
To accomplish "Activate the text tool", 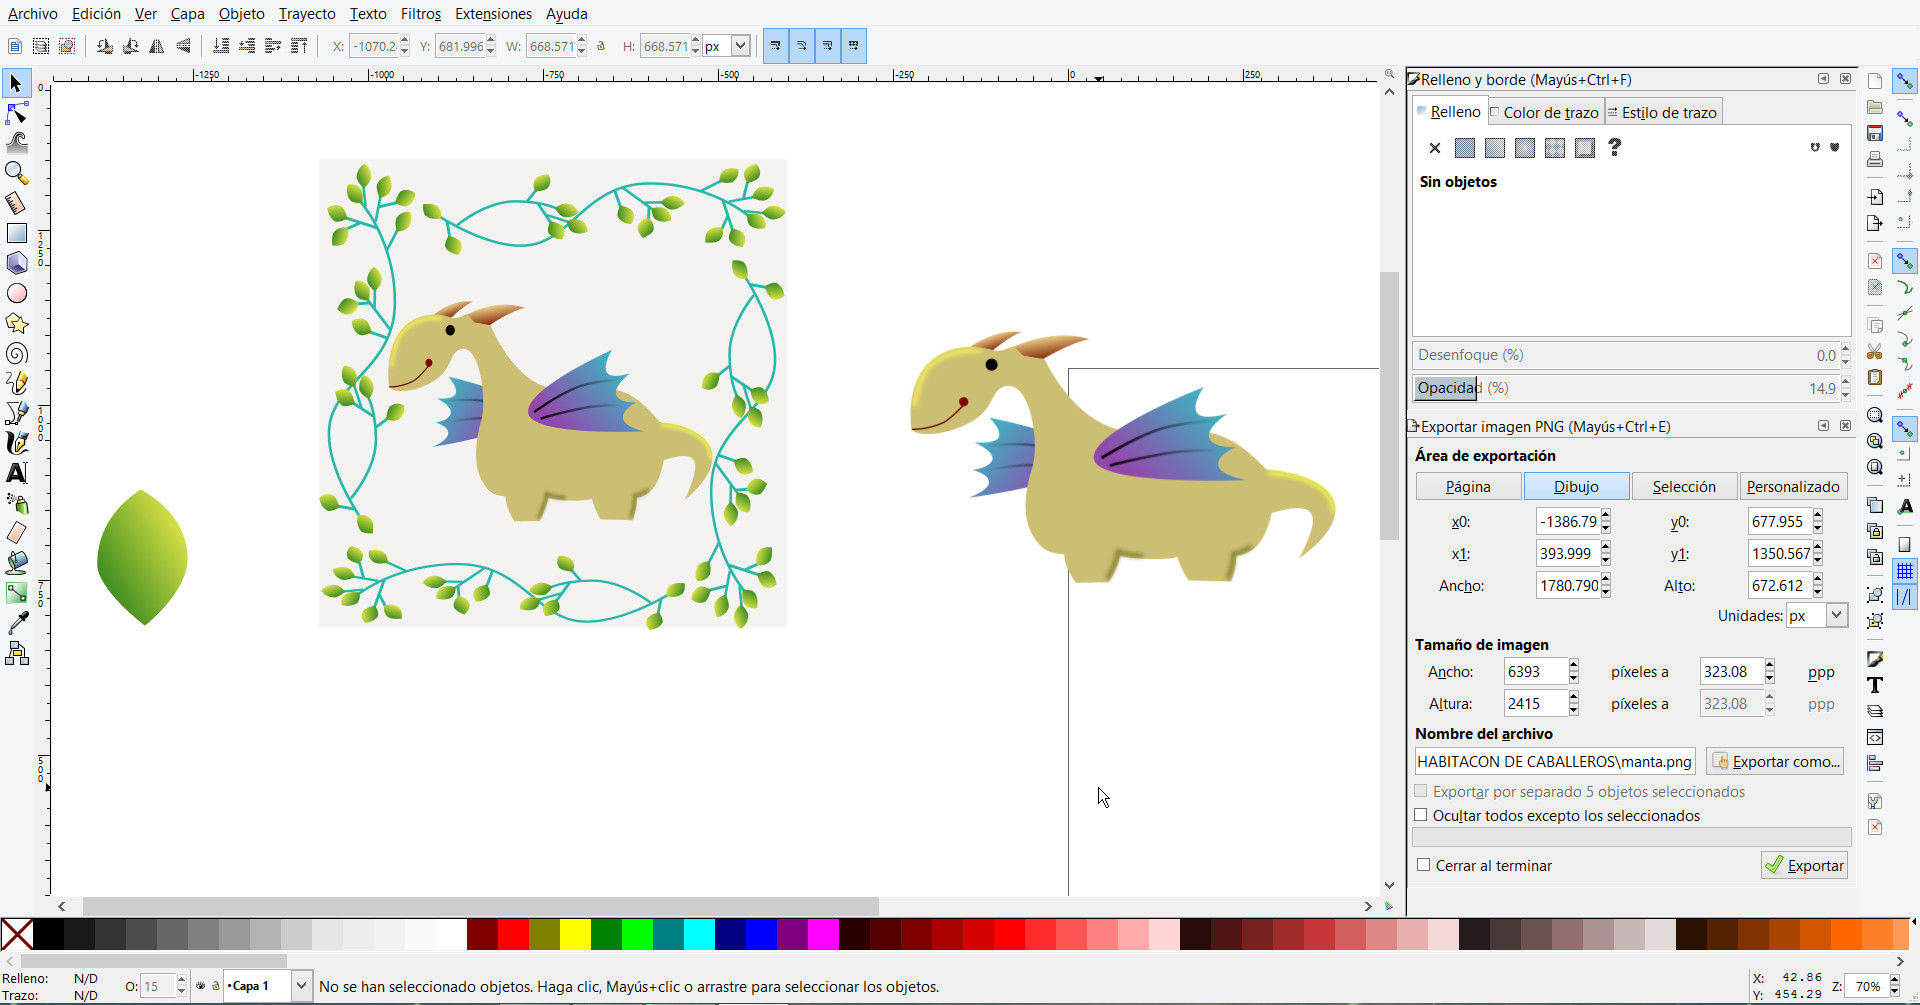I will [x=17, y=473].
